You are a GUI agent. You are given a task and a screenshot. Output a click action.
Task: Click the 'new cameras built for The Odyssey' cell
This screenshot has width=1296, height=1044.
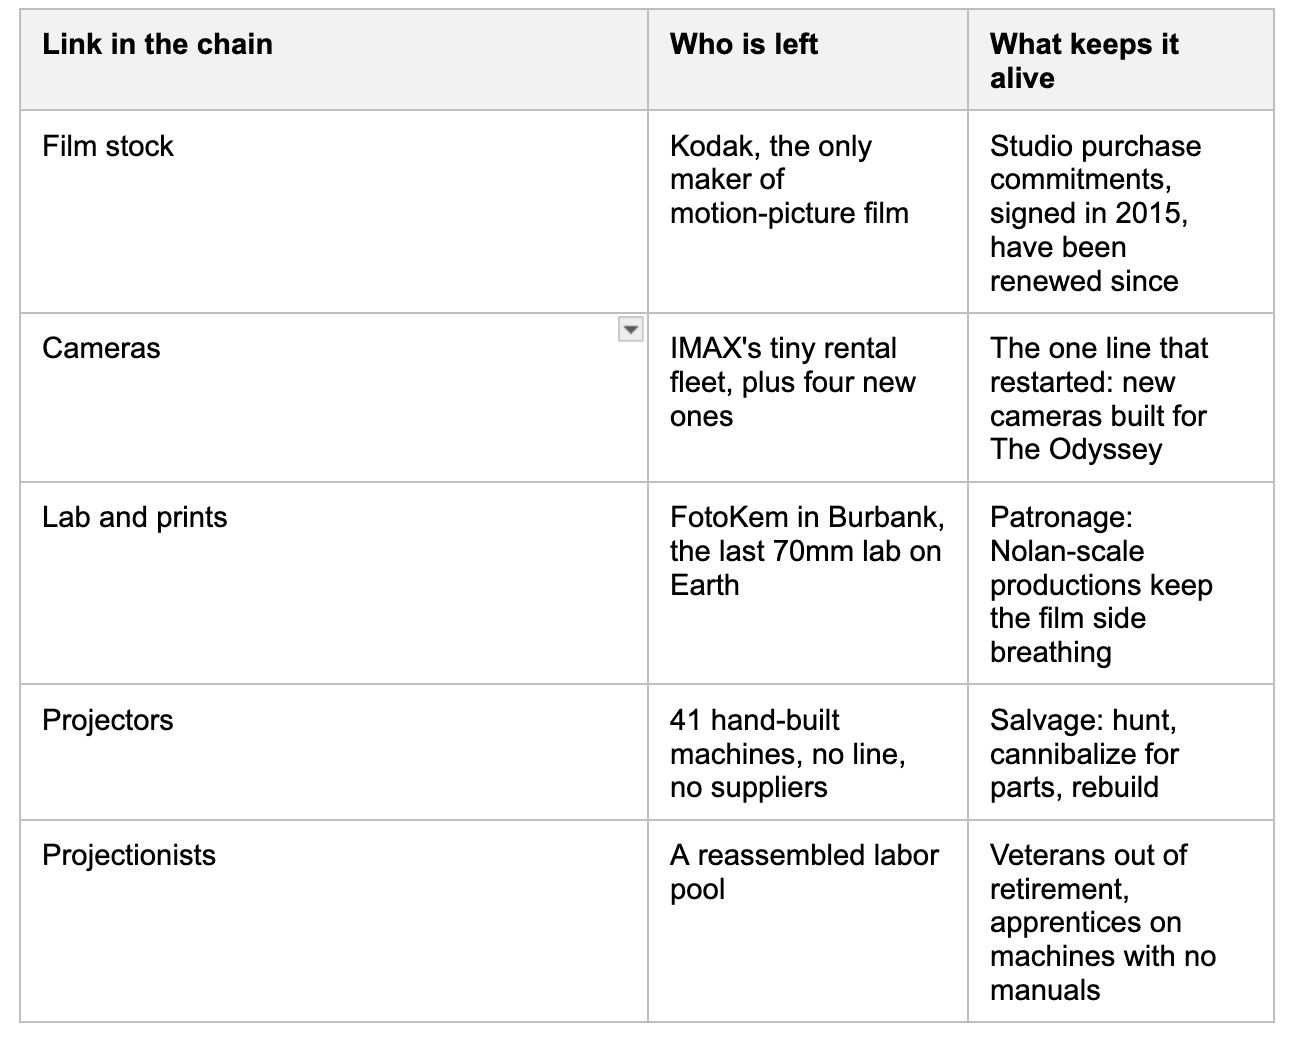click(x=1121, y=398)
